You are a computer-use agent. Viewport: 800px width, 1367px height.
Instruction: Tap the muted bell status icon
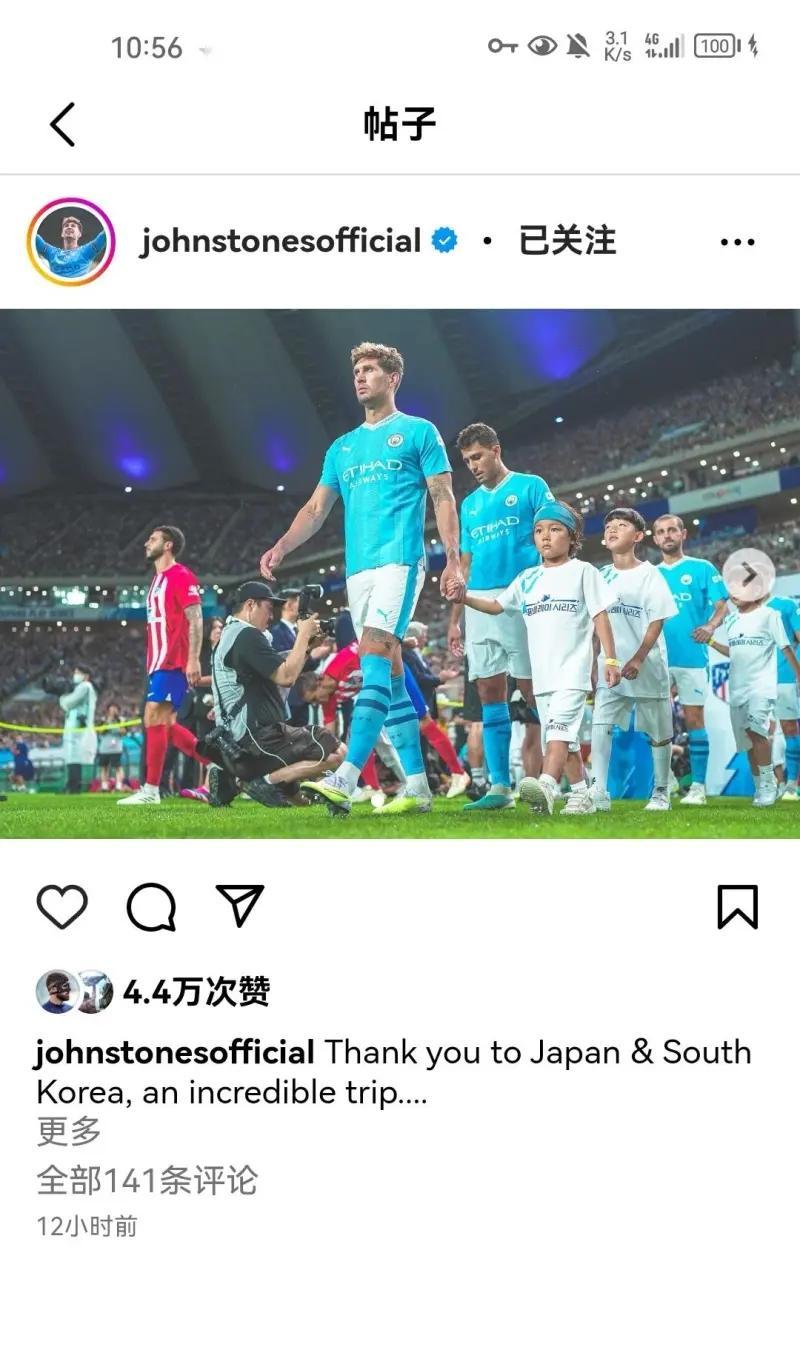(x=577, y=46)
